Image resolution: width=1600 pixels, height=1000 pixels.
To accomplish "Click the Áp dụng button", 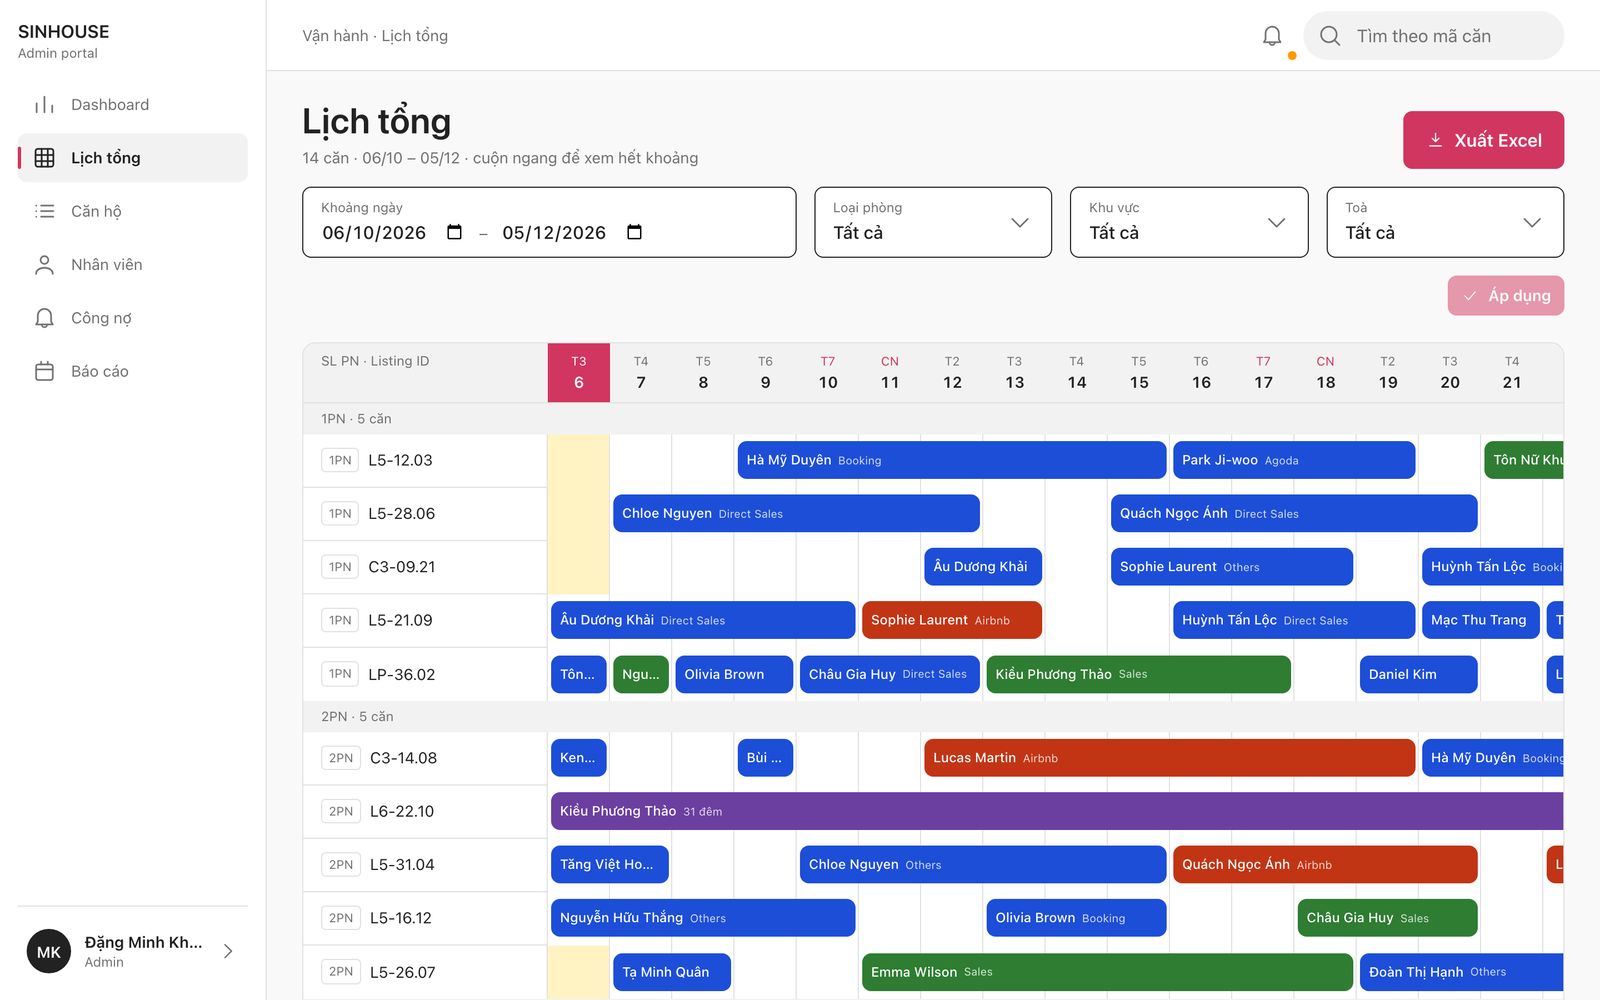I will coord(1506,296).
